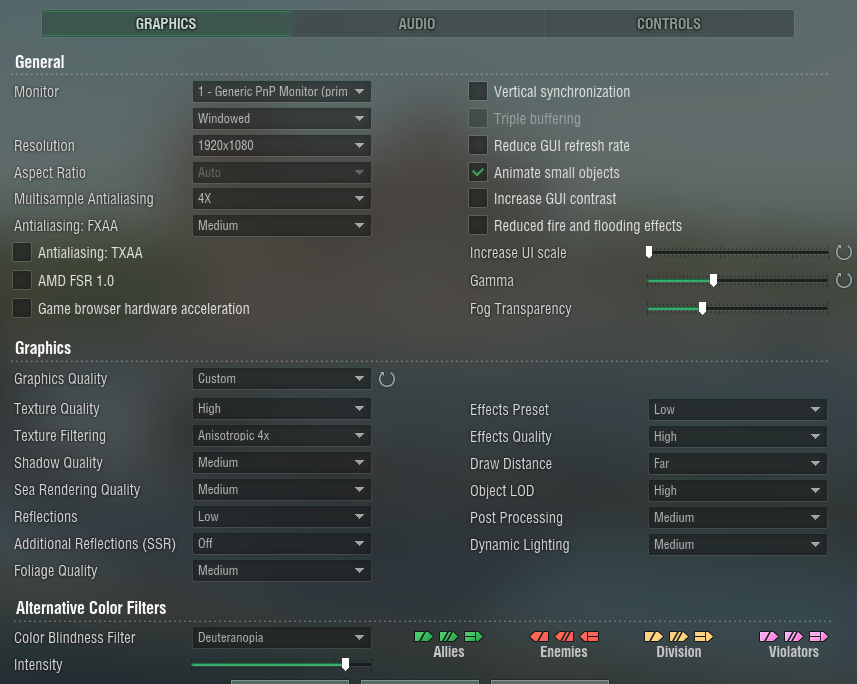Open the Resolution dropdown

(281, 146)
